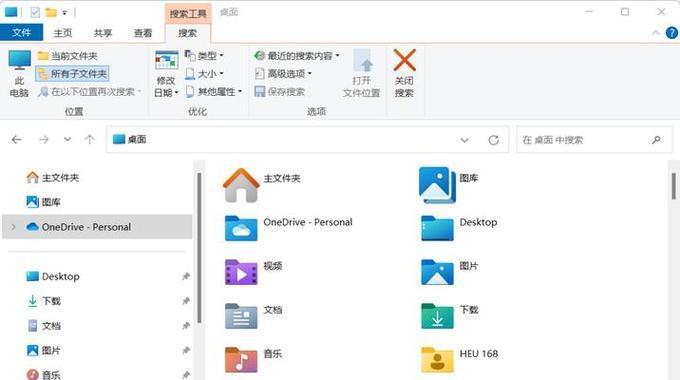Click the Back navigation arrow
This screenshot has height=380, width=680.
pyautogui.click(x=16, y=140)
